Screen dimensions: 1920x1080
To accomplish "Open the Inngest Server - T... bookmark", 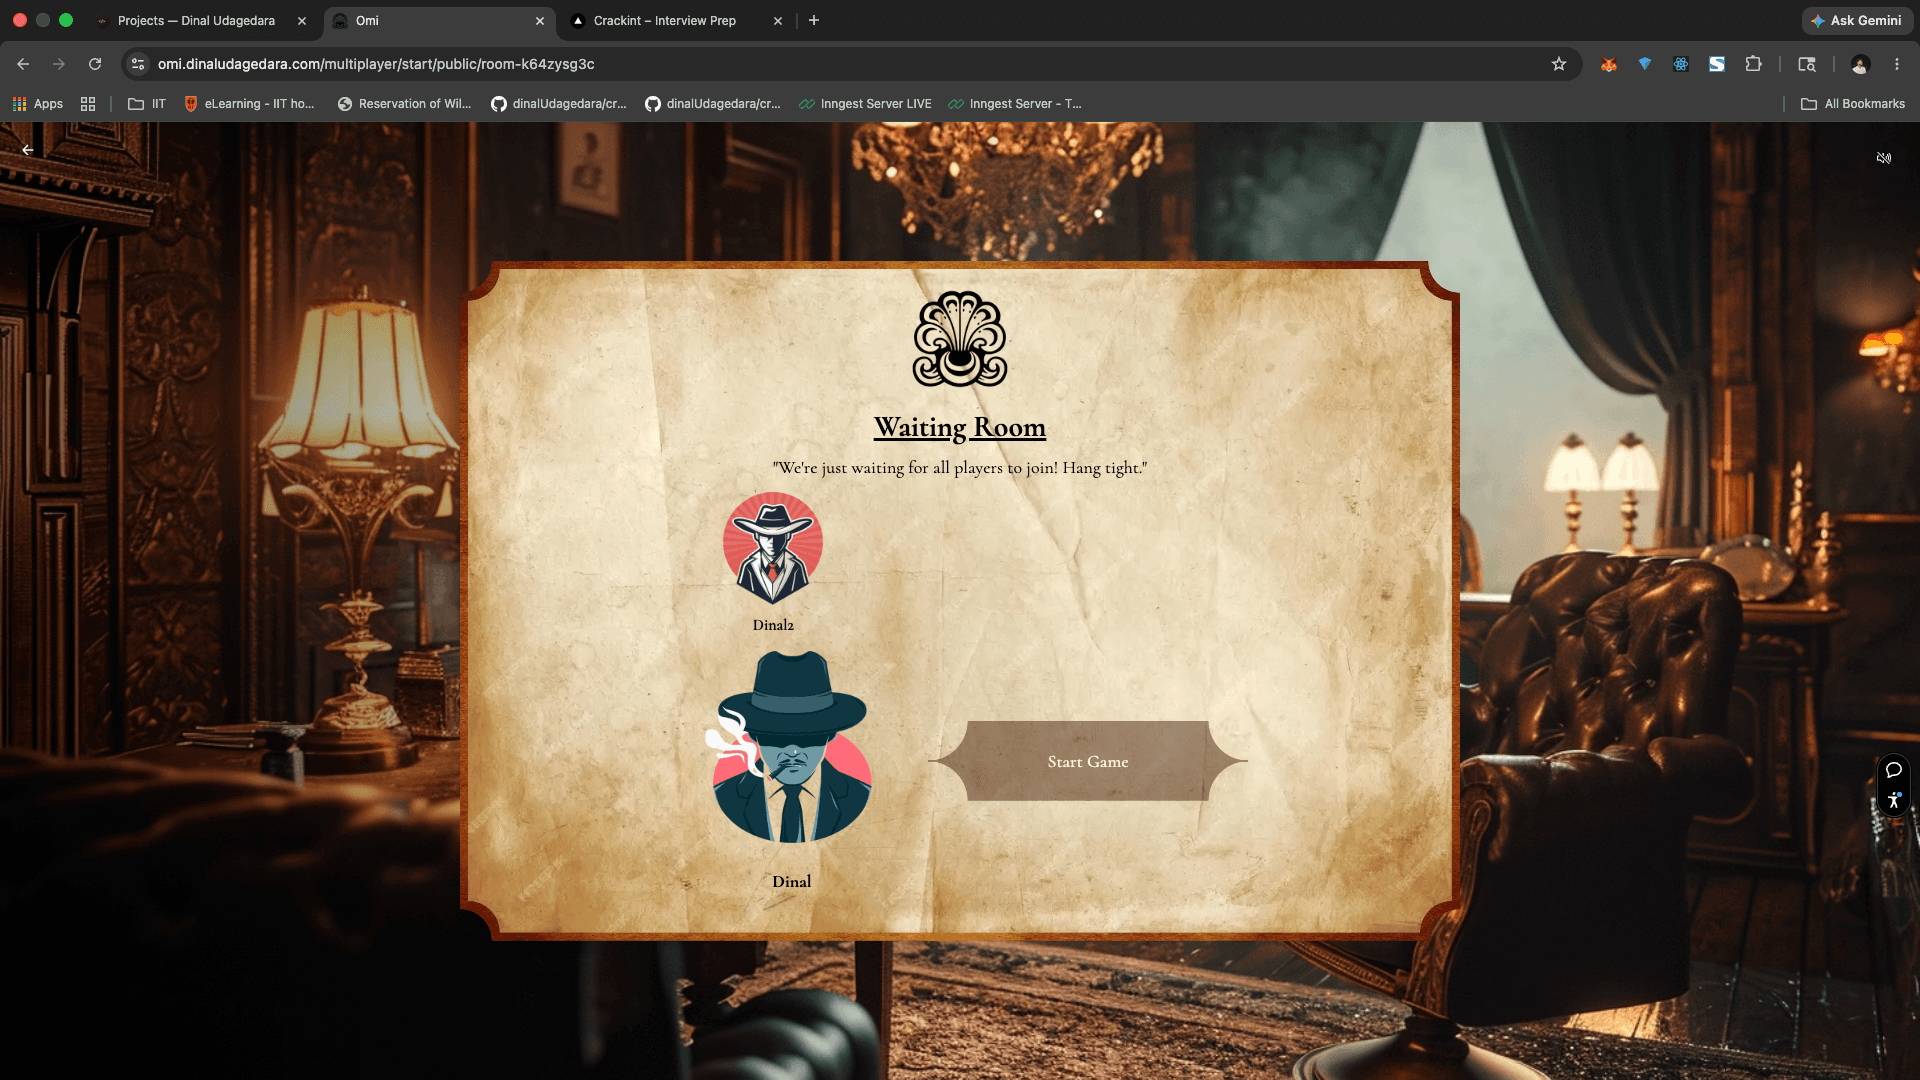I will [1015, 104].
